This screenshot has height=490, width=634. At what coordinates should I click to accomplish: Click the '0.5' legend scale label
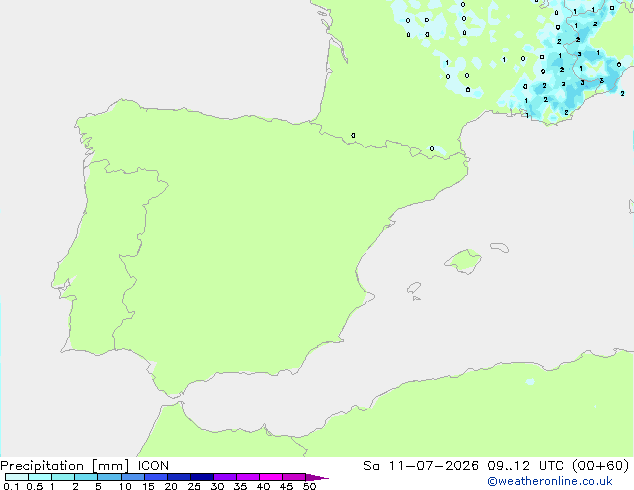coord(35,486)
